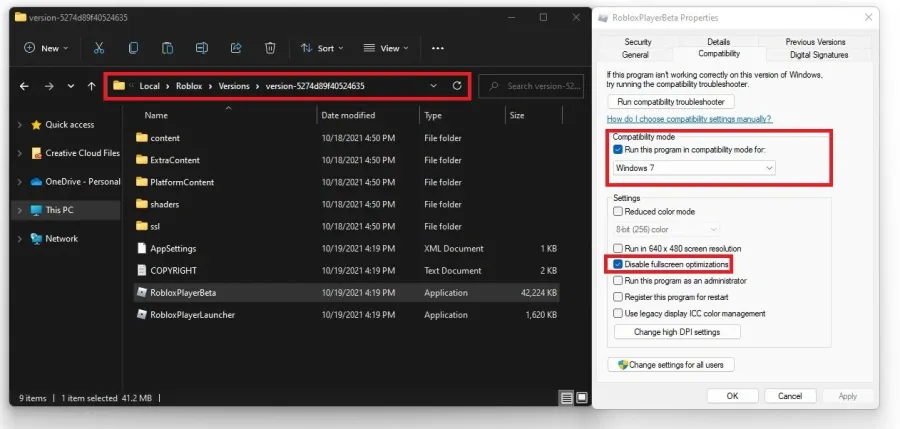
Task: Open the Security tab
Action: (638, 41)
